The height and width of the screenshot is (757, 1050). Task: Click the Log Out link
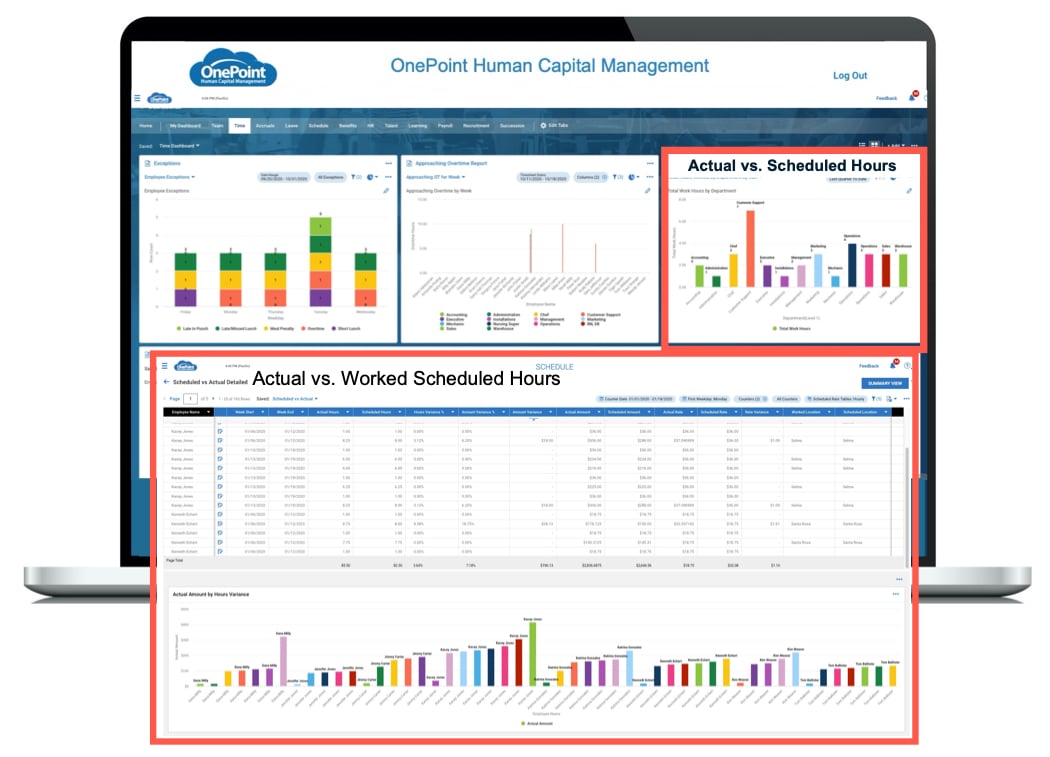(850, 75)
